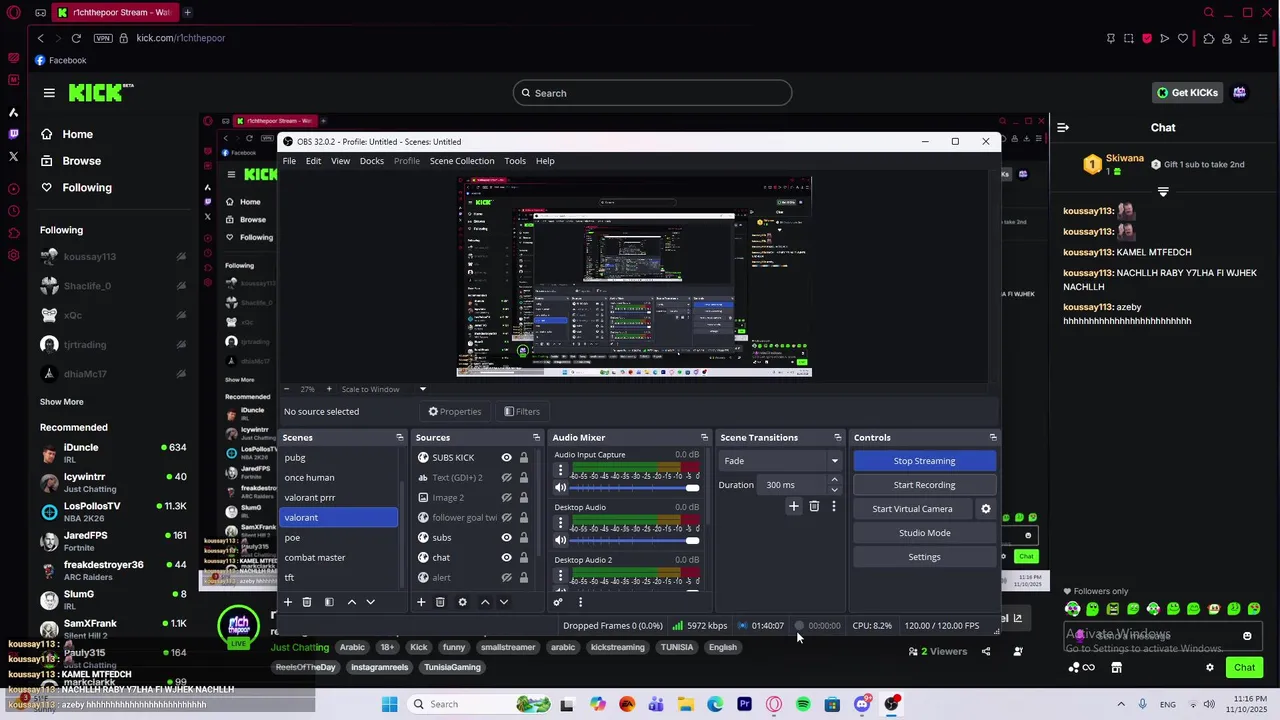Viewport: 1280px width, 720px height.
Task: Open scene filters icon in the Scenes toolbar
Action: pos(329,602)
